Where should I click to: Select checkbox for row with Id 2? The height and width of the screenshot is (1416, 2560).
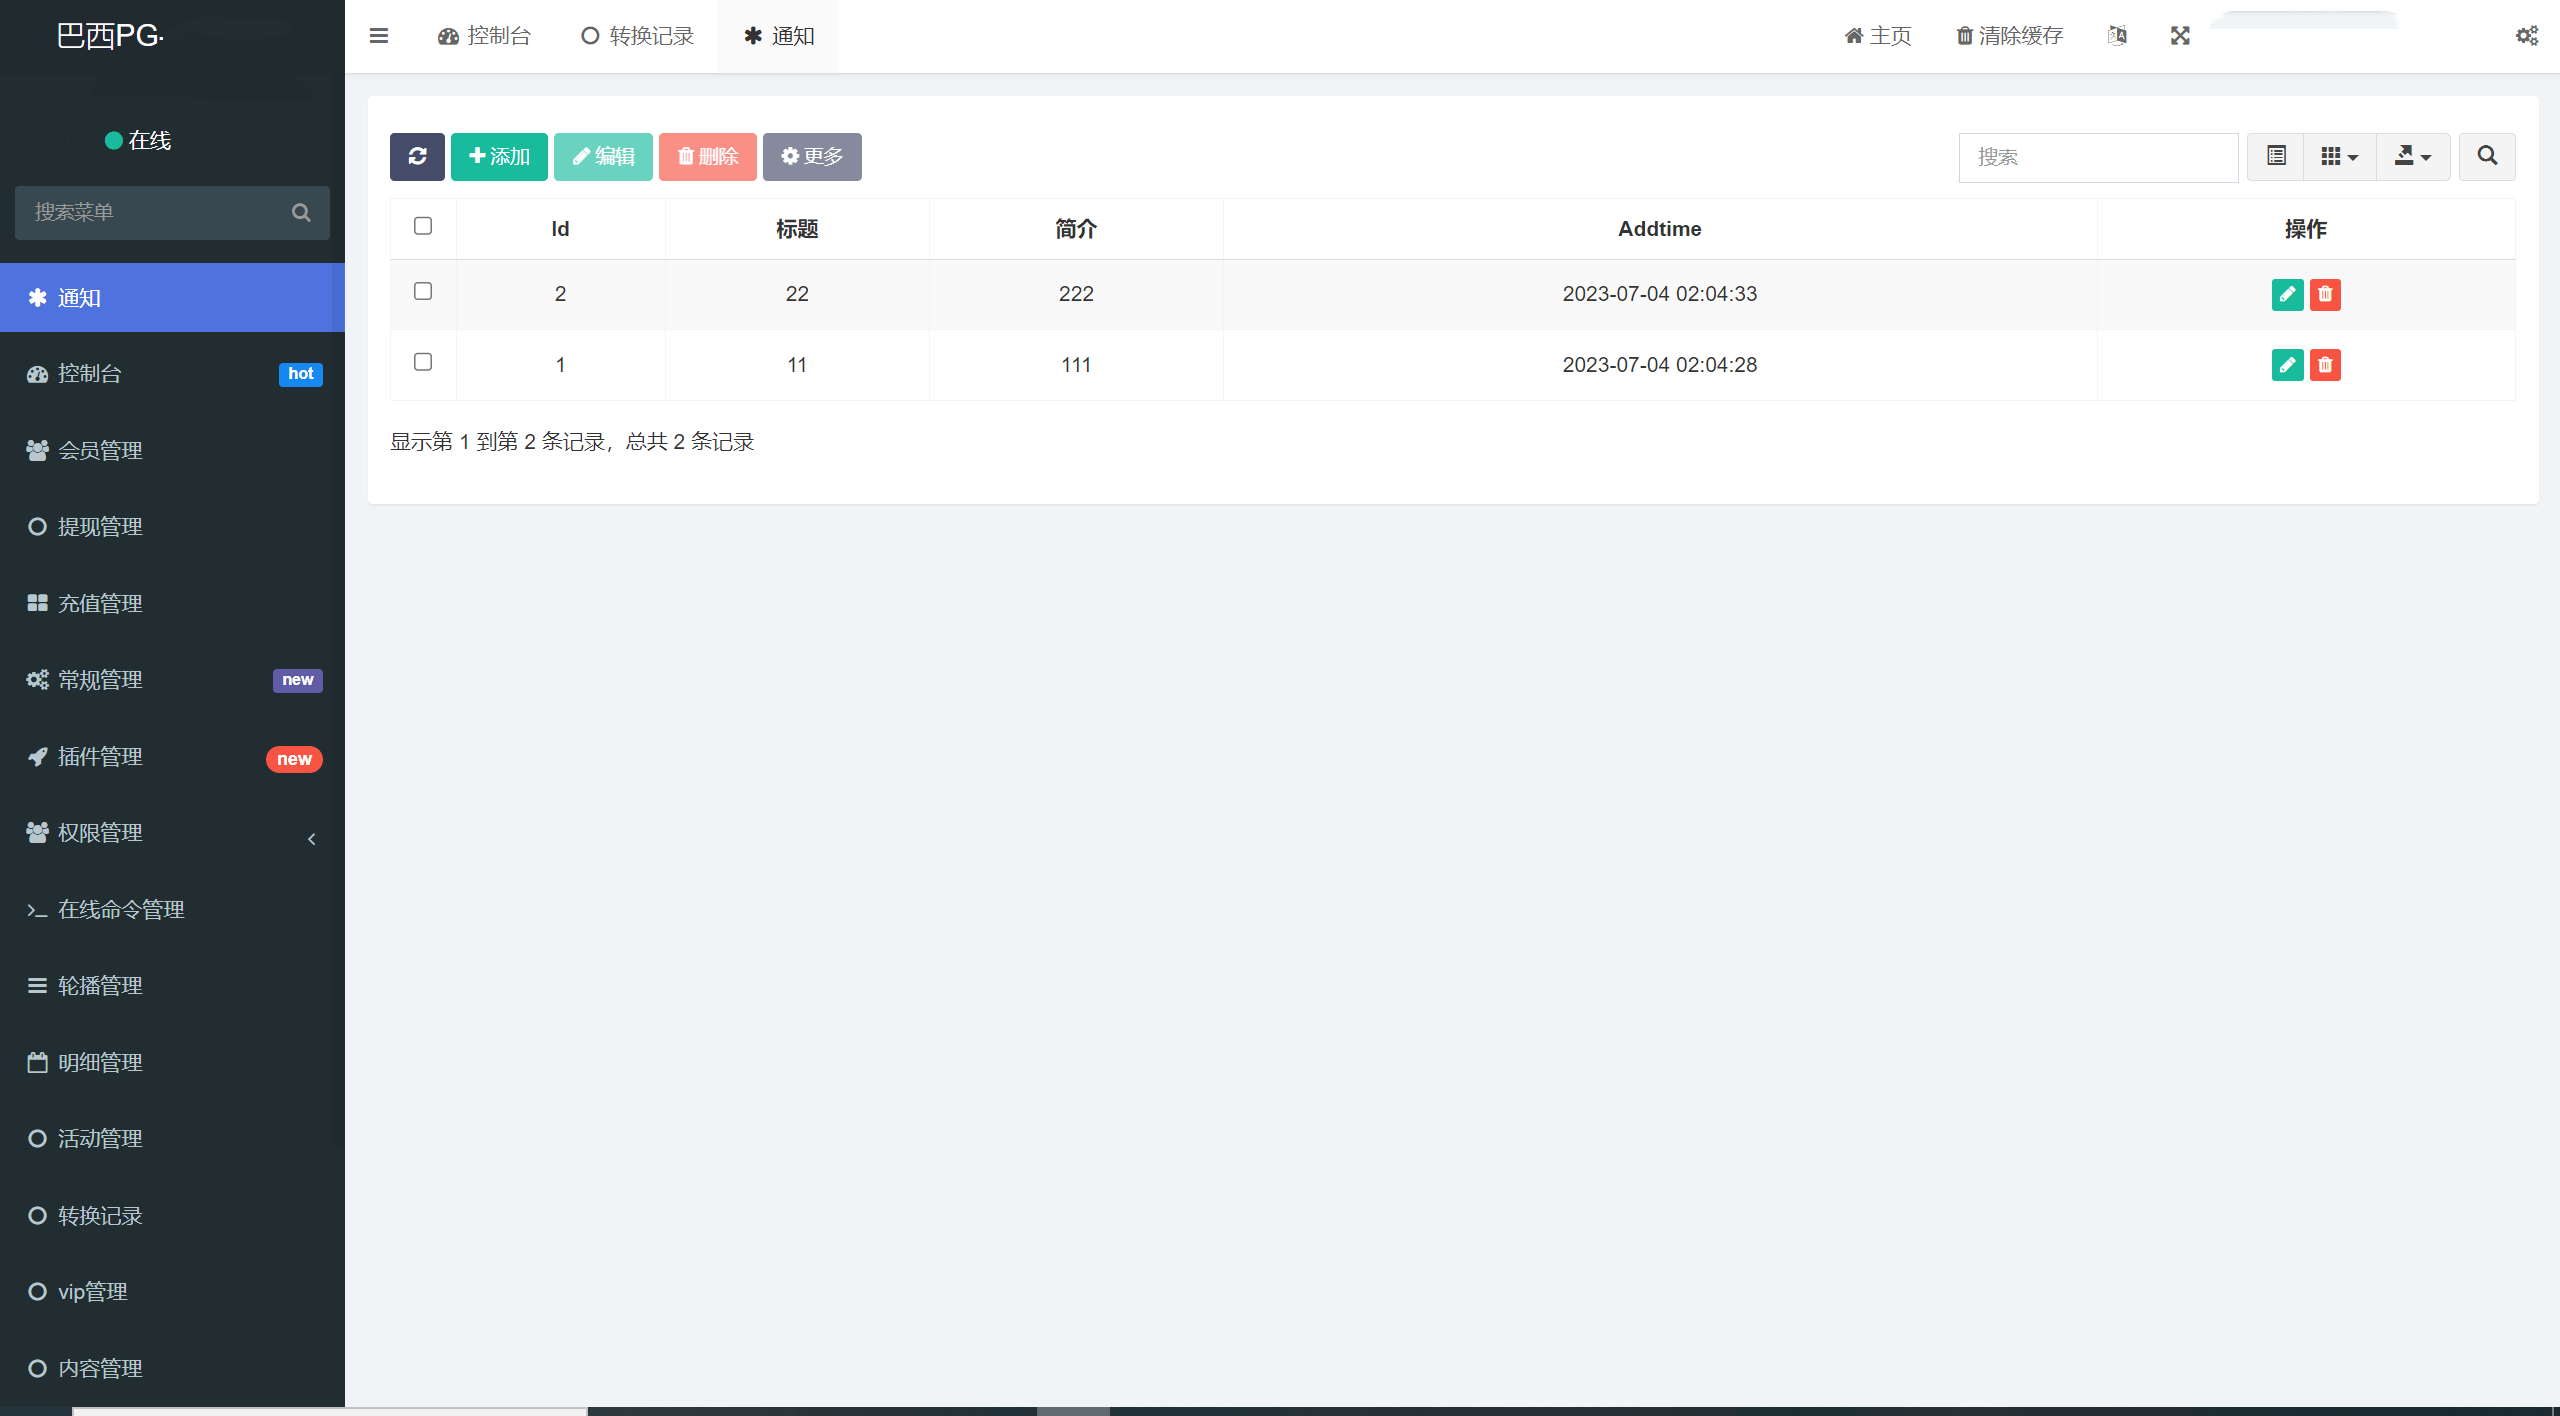(x=423, y=291)
